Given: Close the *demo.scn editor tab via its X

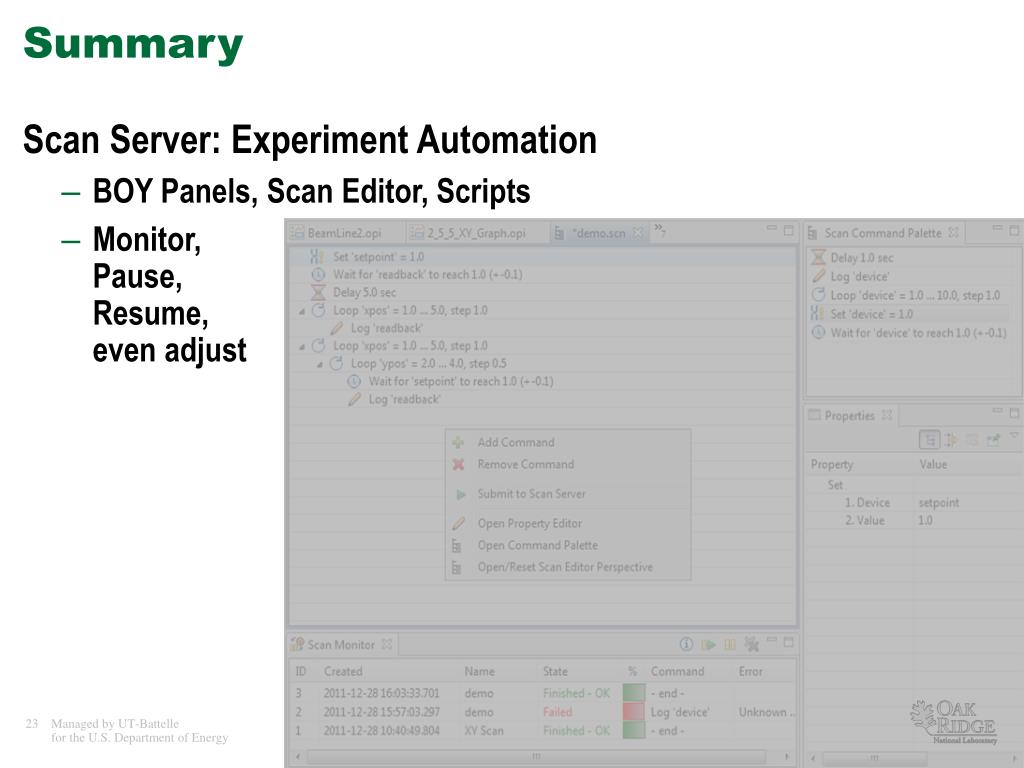Looking at the screenshot, I should [x=639, y=232].
